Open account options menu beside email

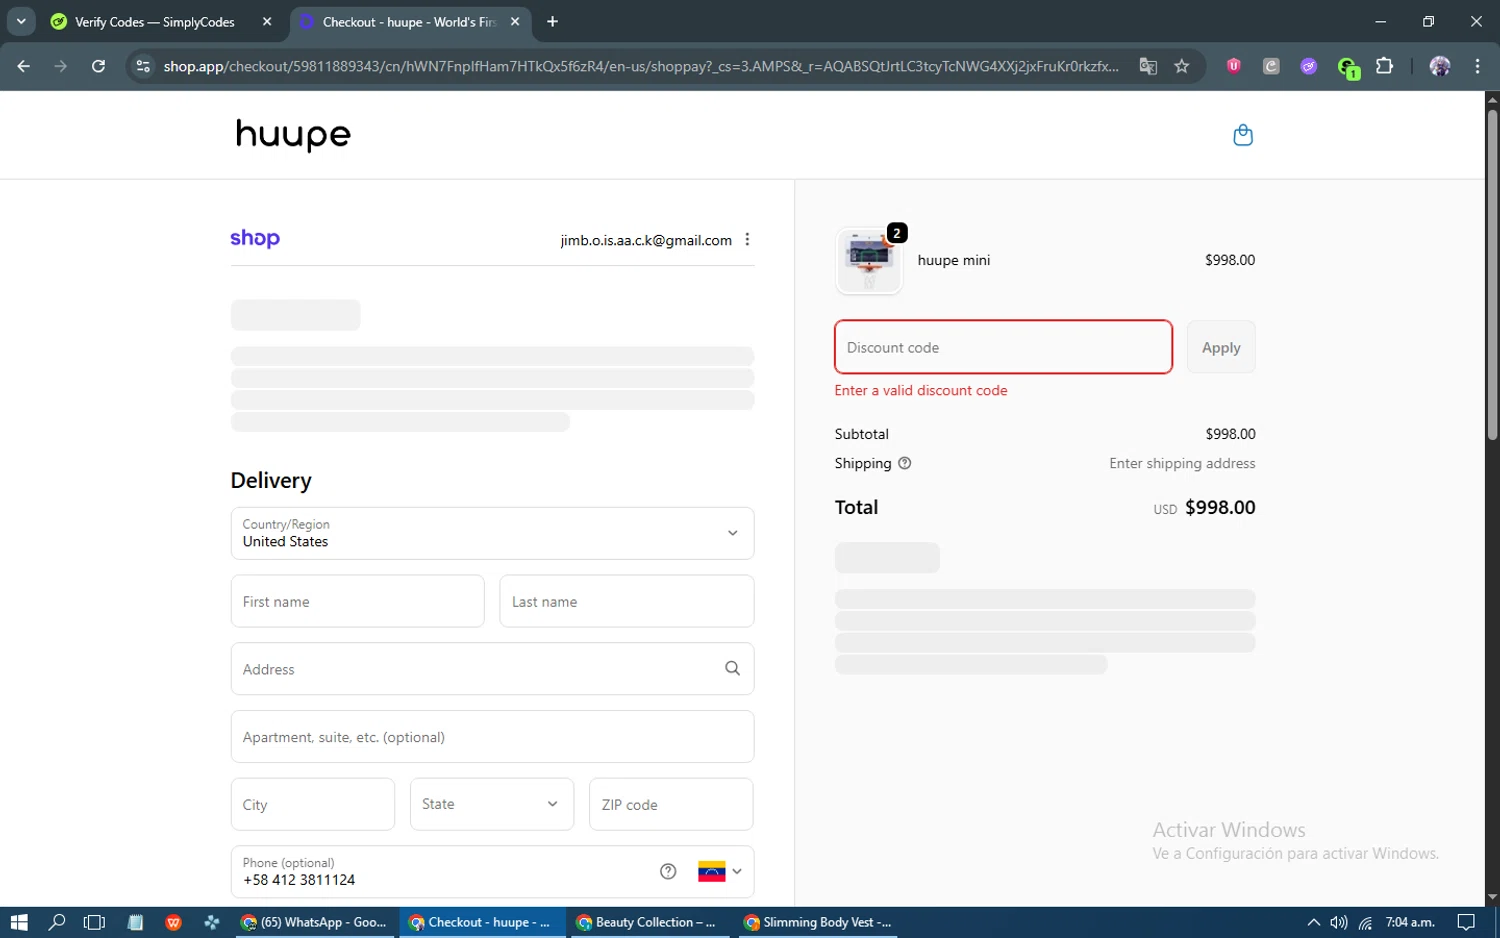point(747,240)
